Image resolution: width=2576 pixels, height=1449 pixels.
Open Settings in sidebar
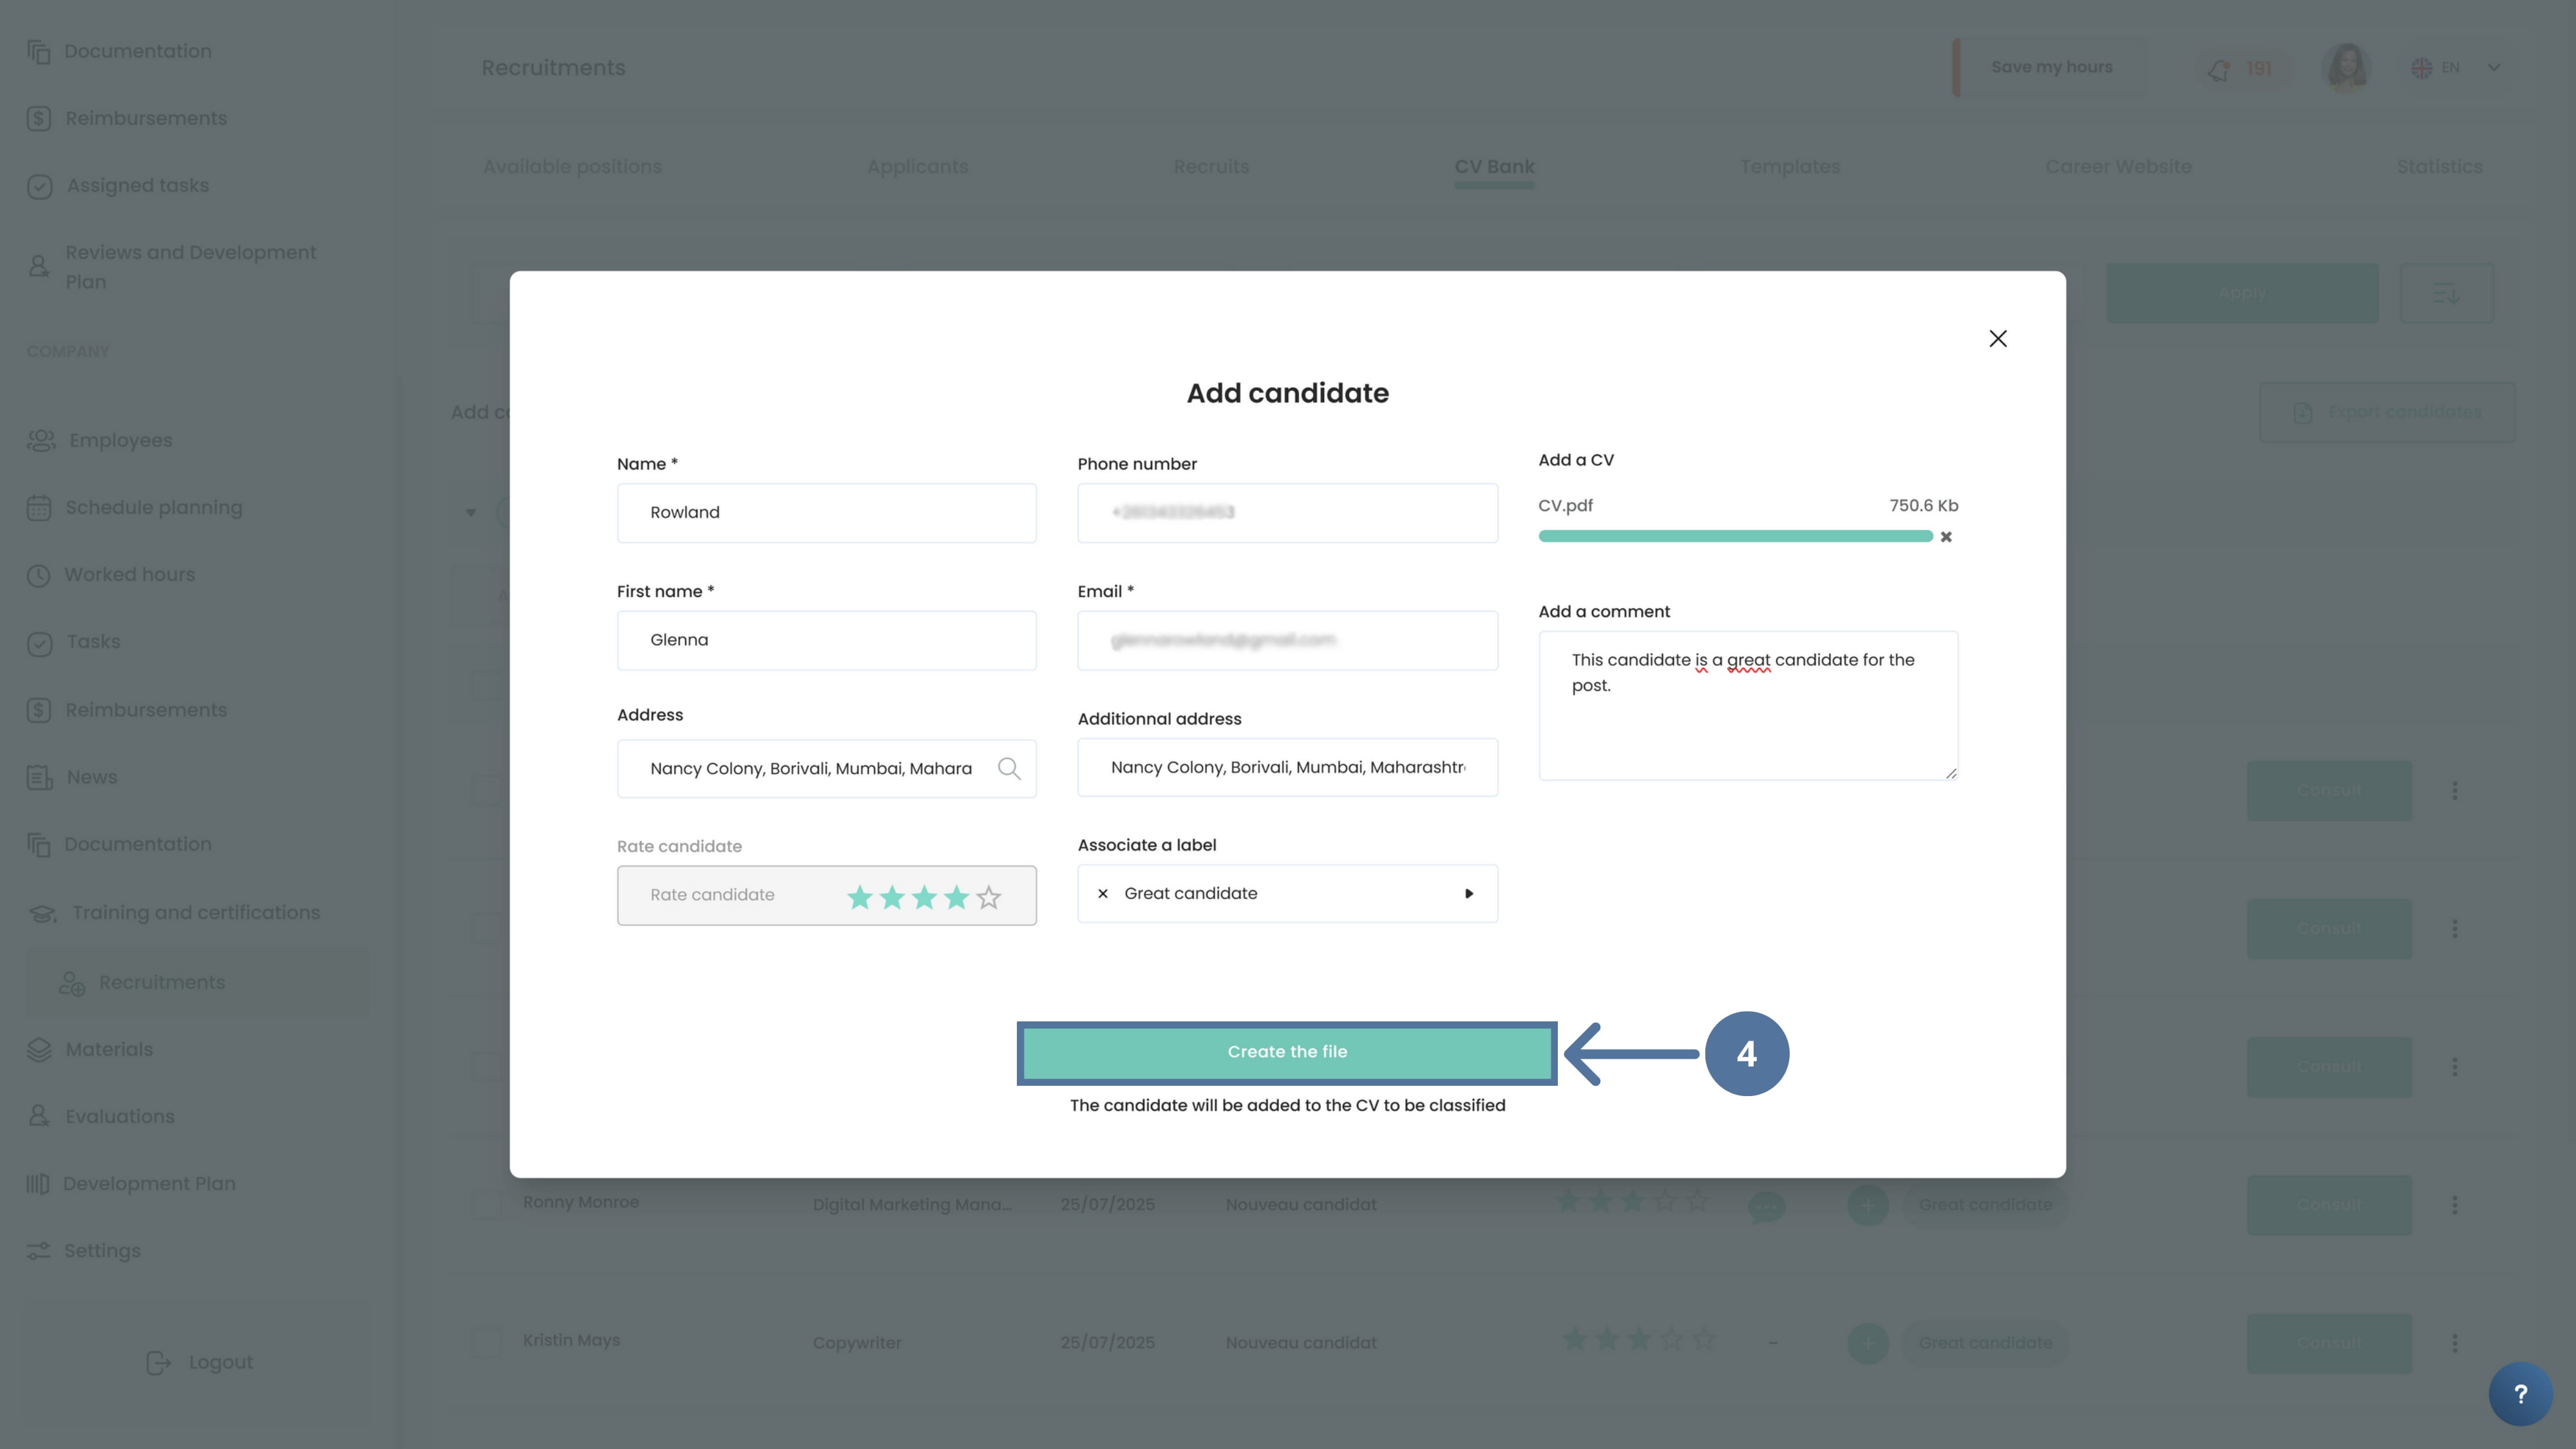coord(84,1251)
